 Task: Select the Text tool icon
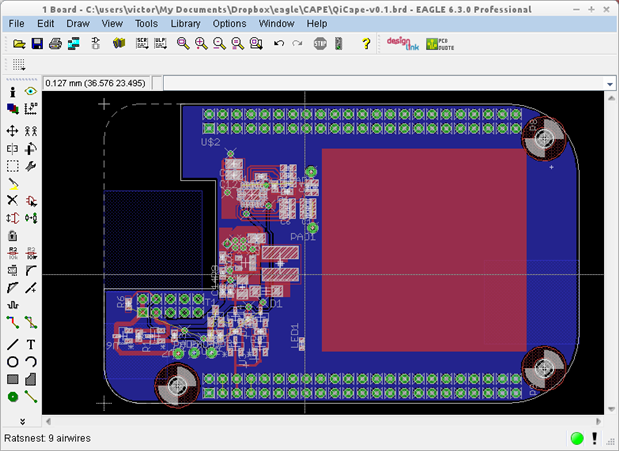coord(31,344)
